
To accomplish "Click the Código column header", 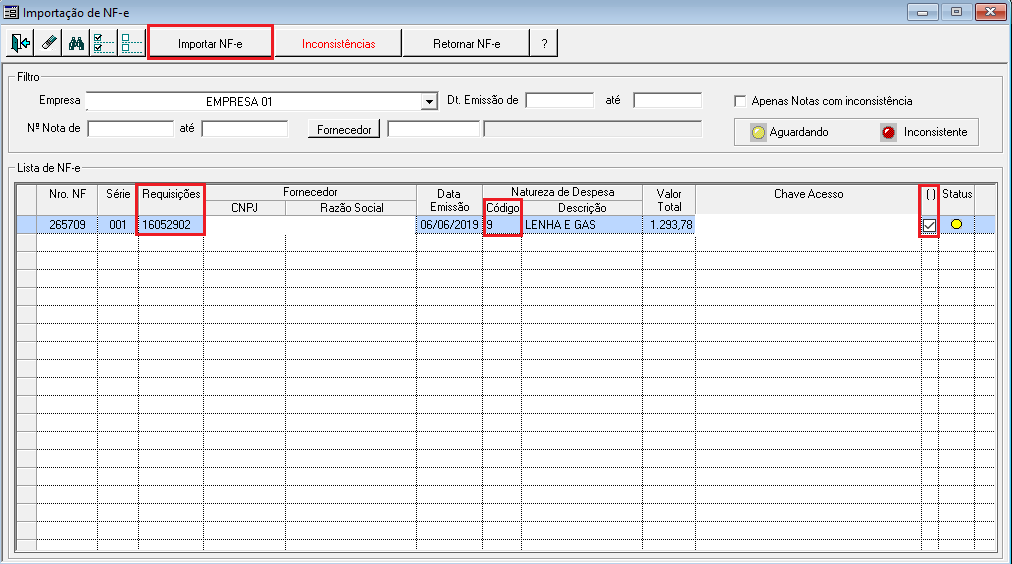I will (502, 208).
